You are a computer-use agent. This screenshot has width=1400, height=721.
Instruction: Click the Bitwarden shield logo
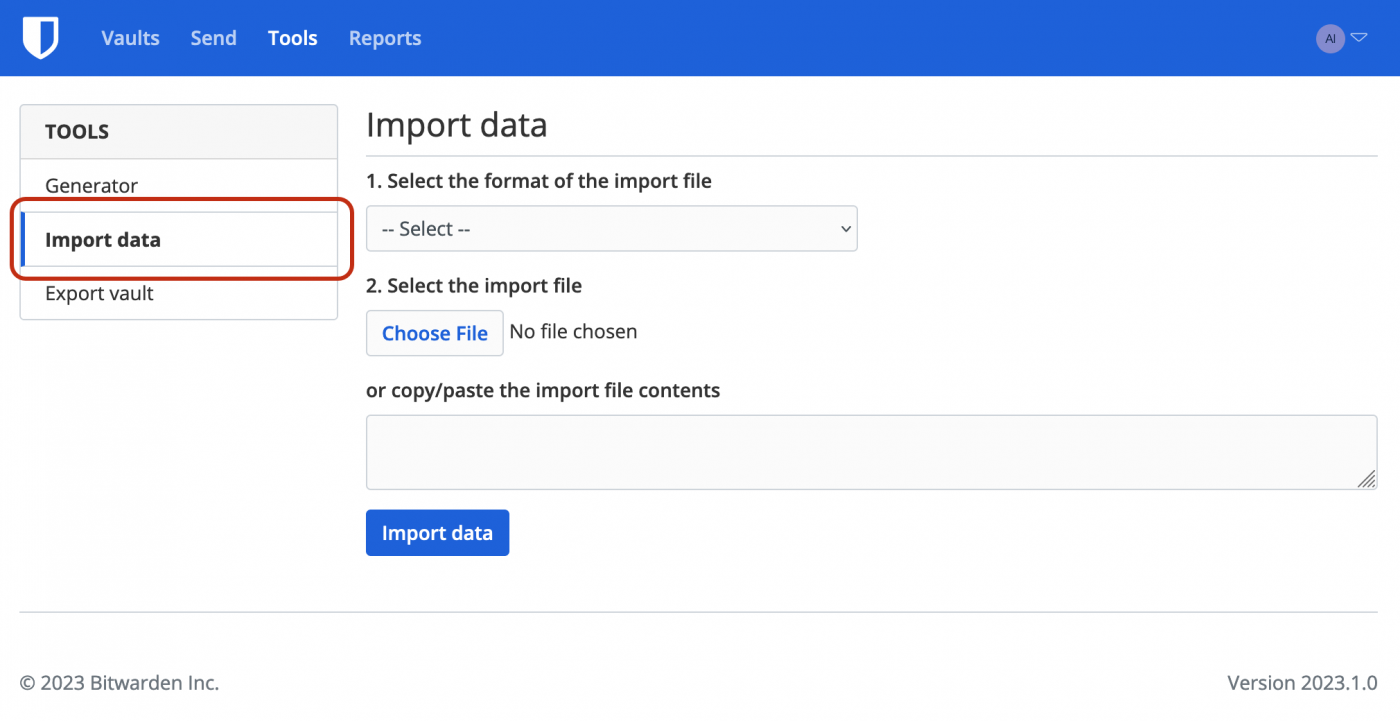(41, 38)
